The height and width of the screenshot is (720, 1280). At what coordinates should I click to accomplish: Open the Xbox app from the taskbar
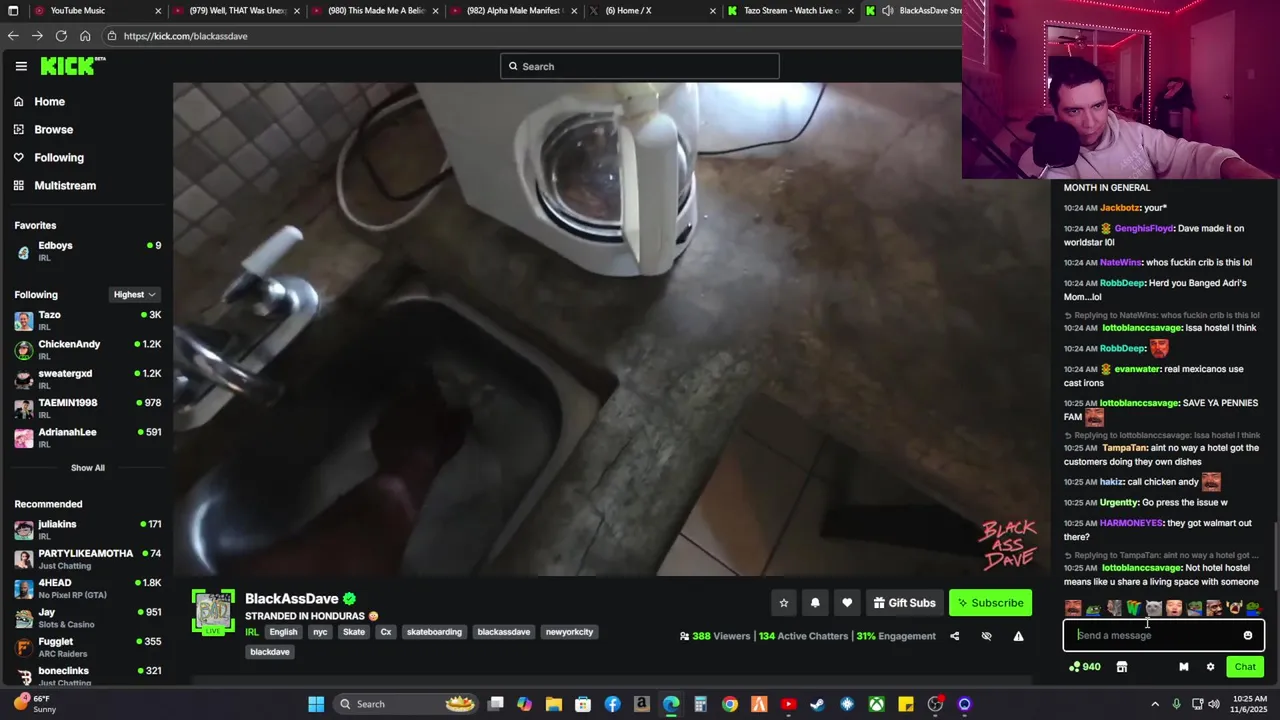pyautogui.click(x=876, y=704)
